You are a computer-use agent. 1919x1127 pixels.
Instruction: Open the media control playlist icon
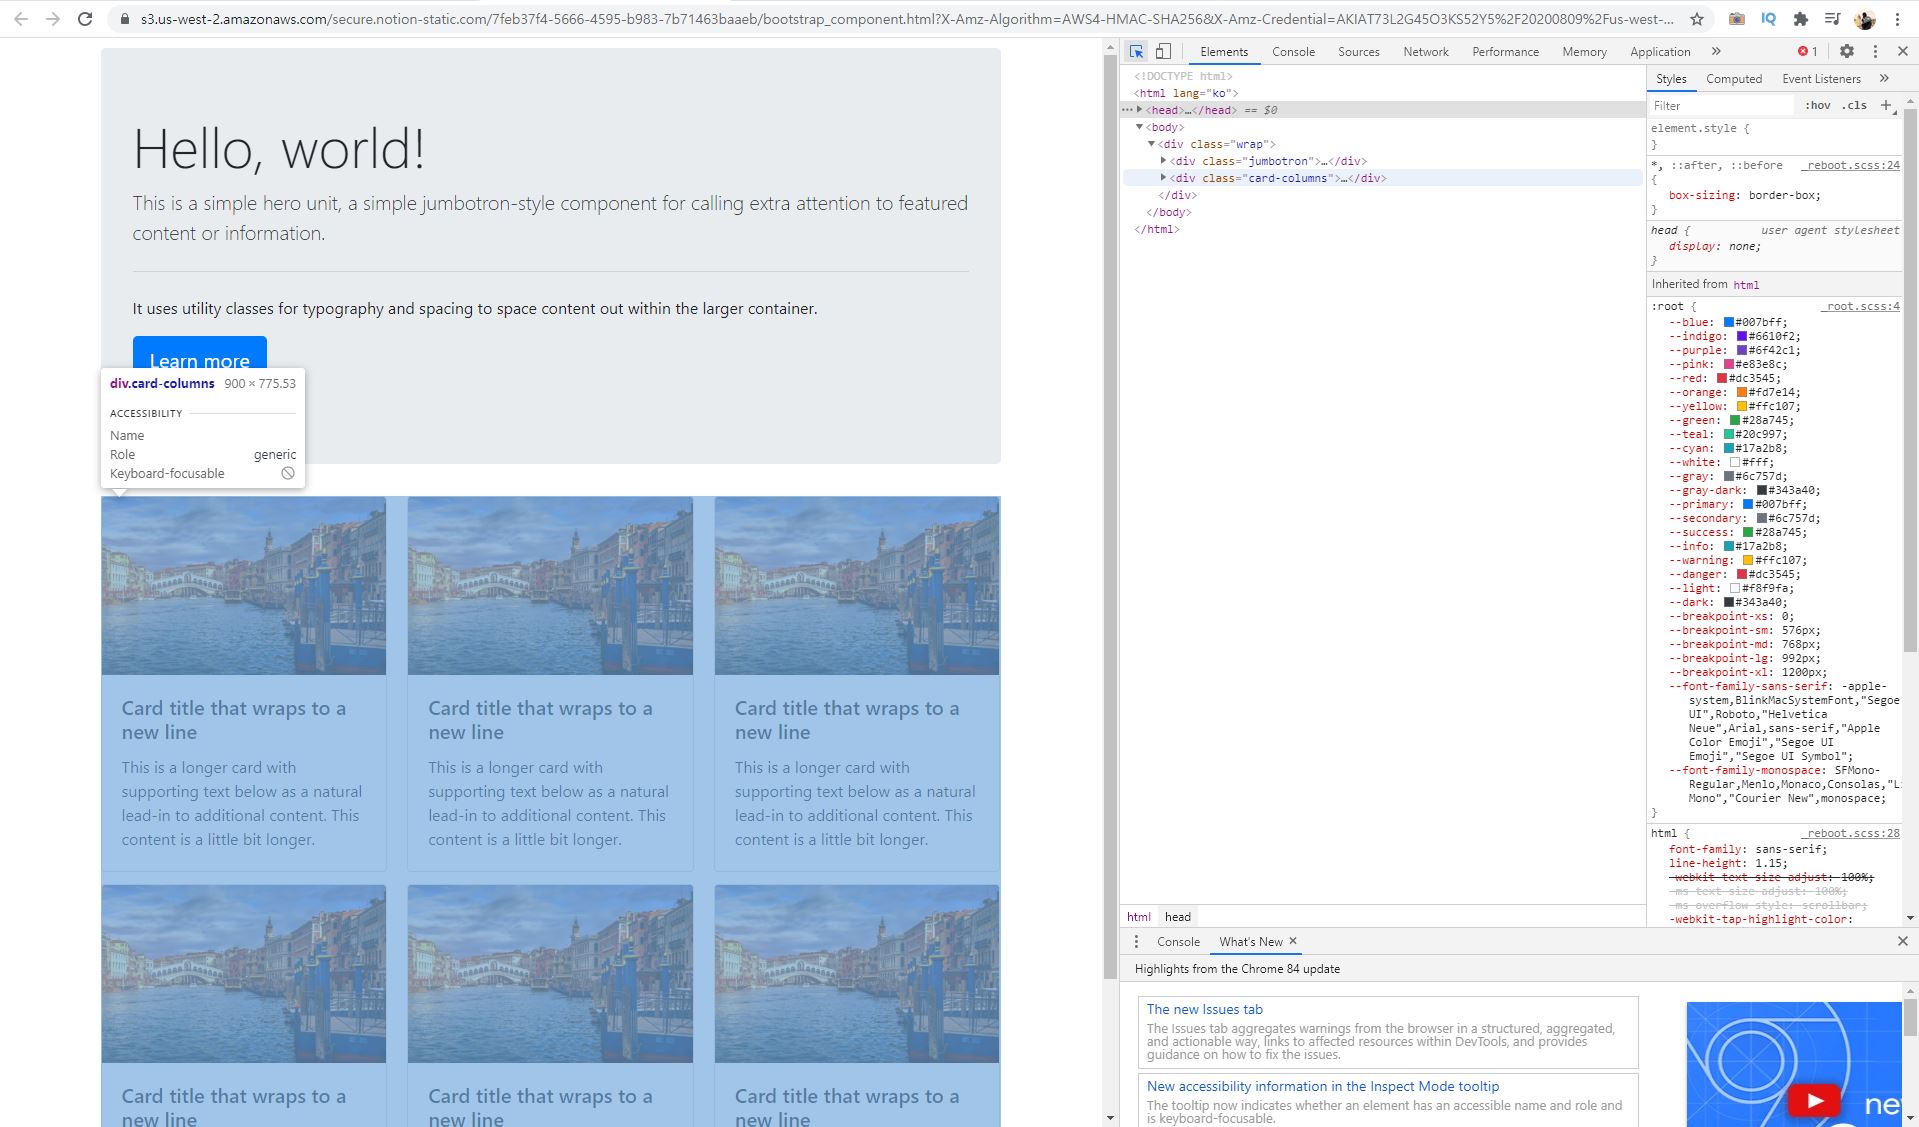(x=1832, y=19)
